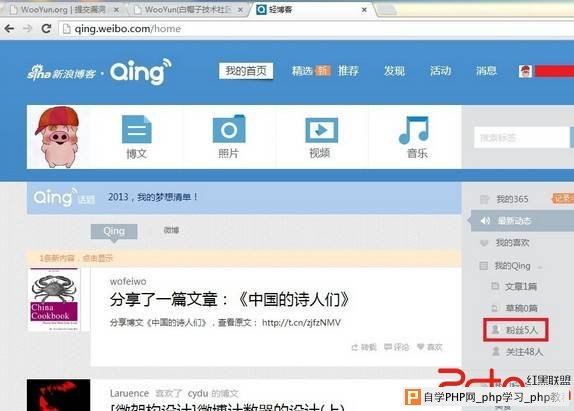574x411 pixels.
Task: Click the pig avatar profile picture
Action: click(x=57, y=137)
